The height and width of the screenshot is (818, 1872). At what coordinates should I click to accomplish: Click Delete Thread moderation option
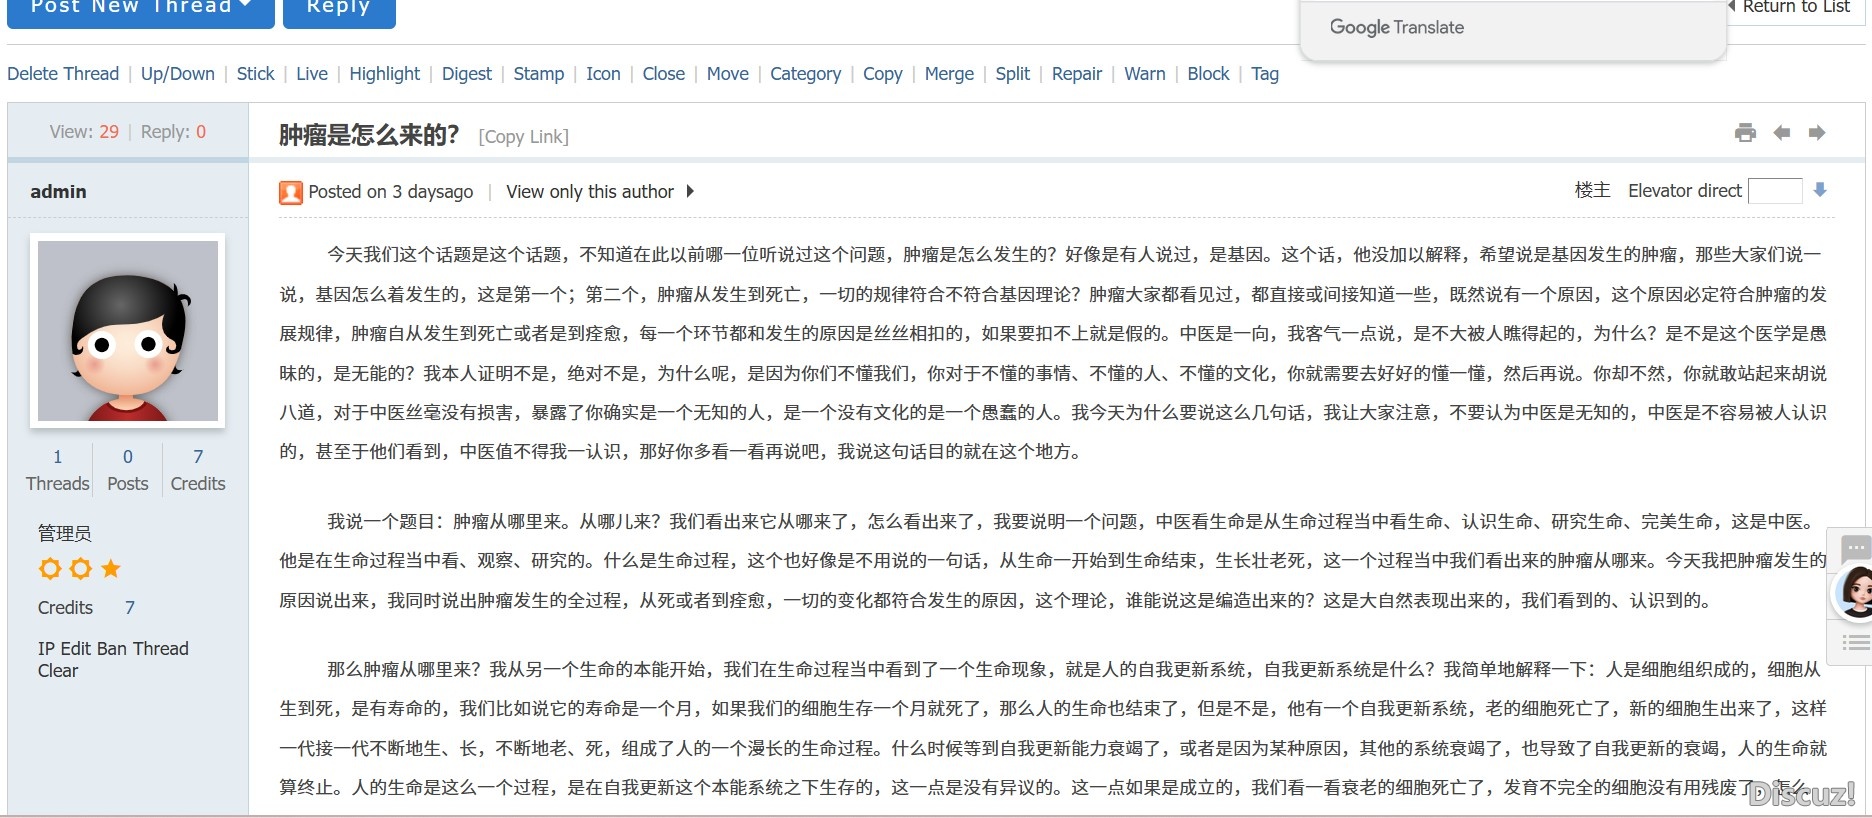(63, 74)
